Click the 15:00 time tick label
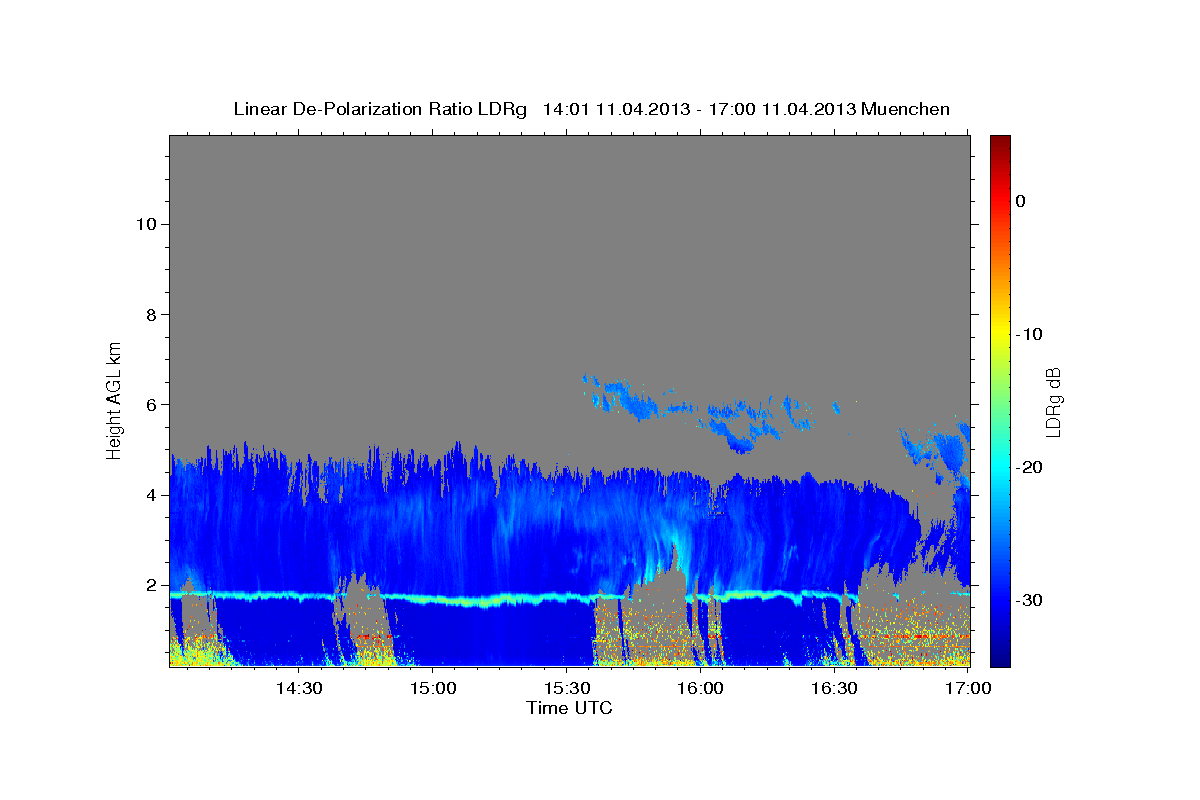The width and height of the screenshot is (1200, 800). 433,689
